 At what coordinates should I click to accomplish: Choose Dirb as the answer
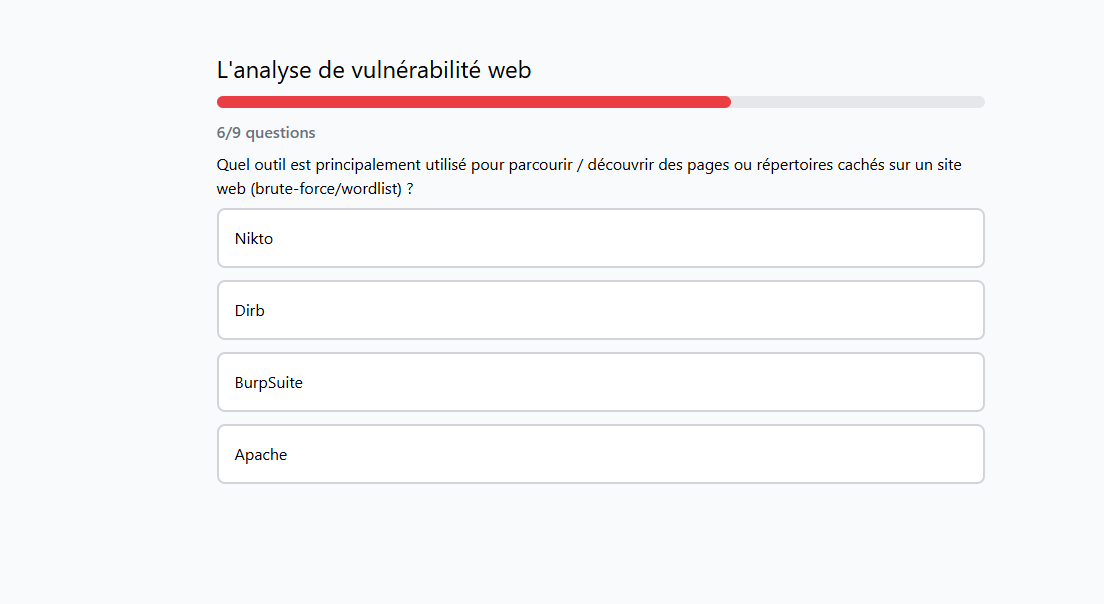coord(600,310)
